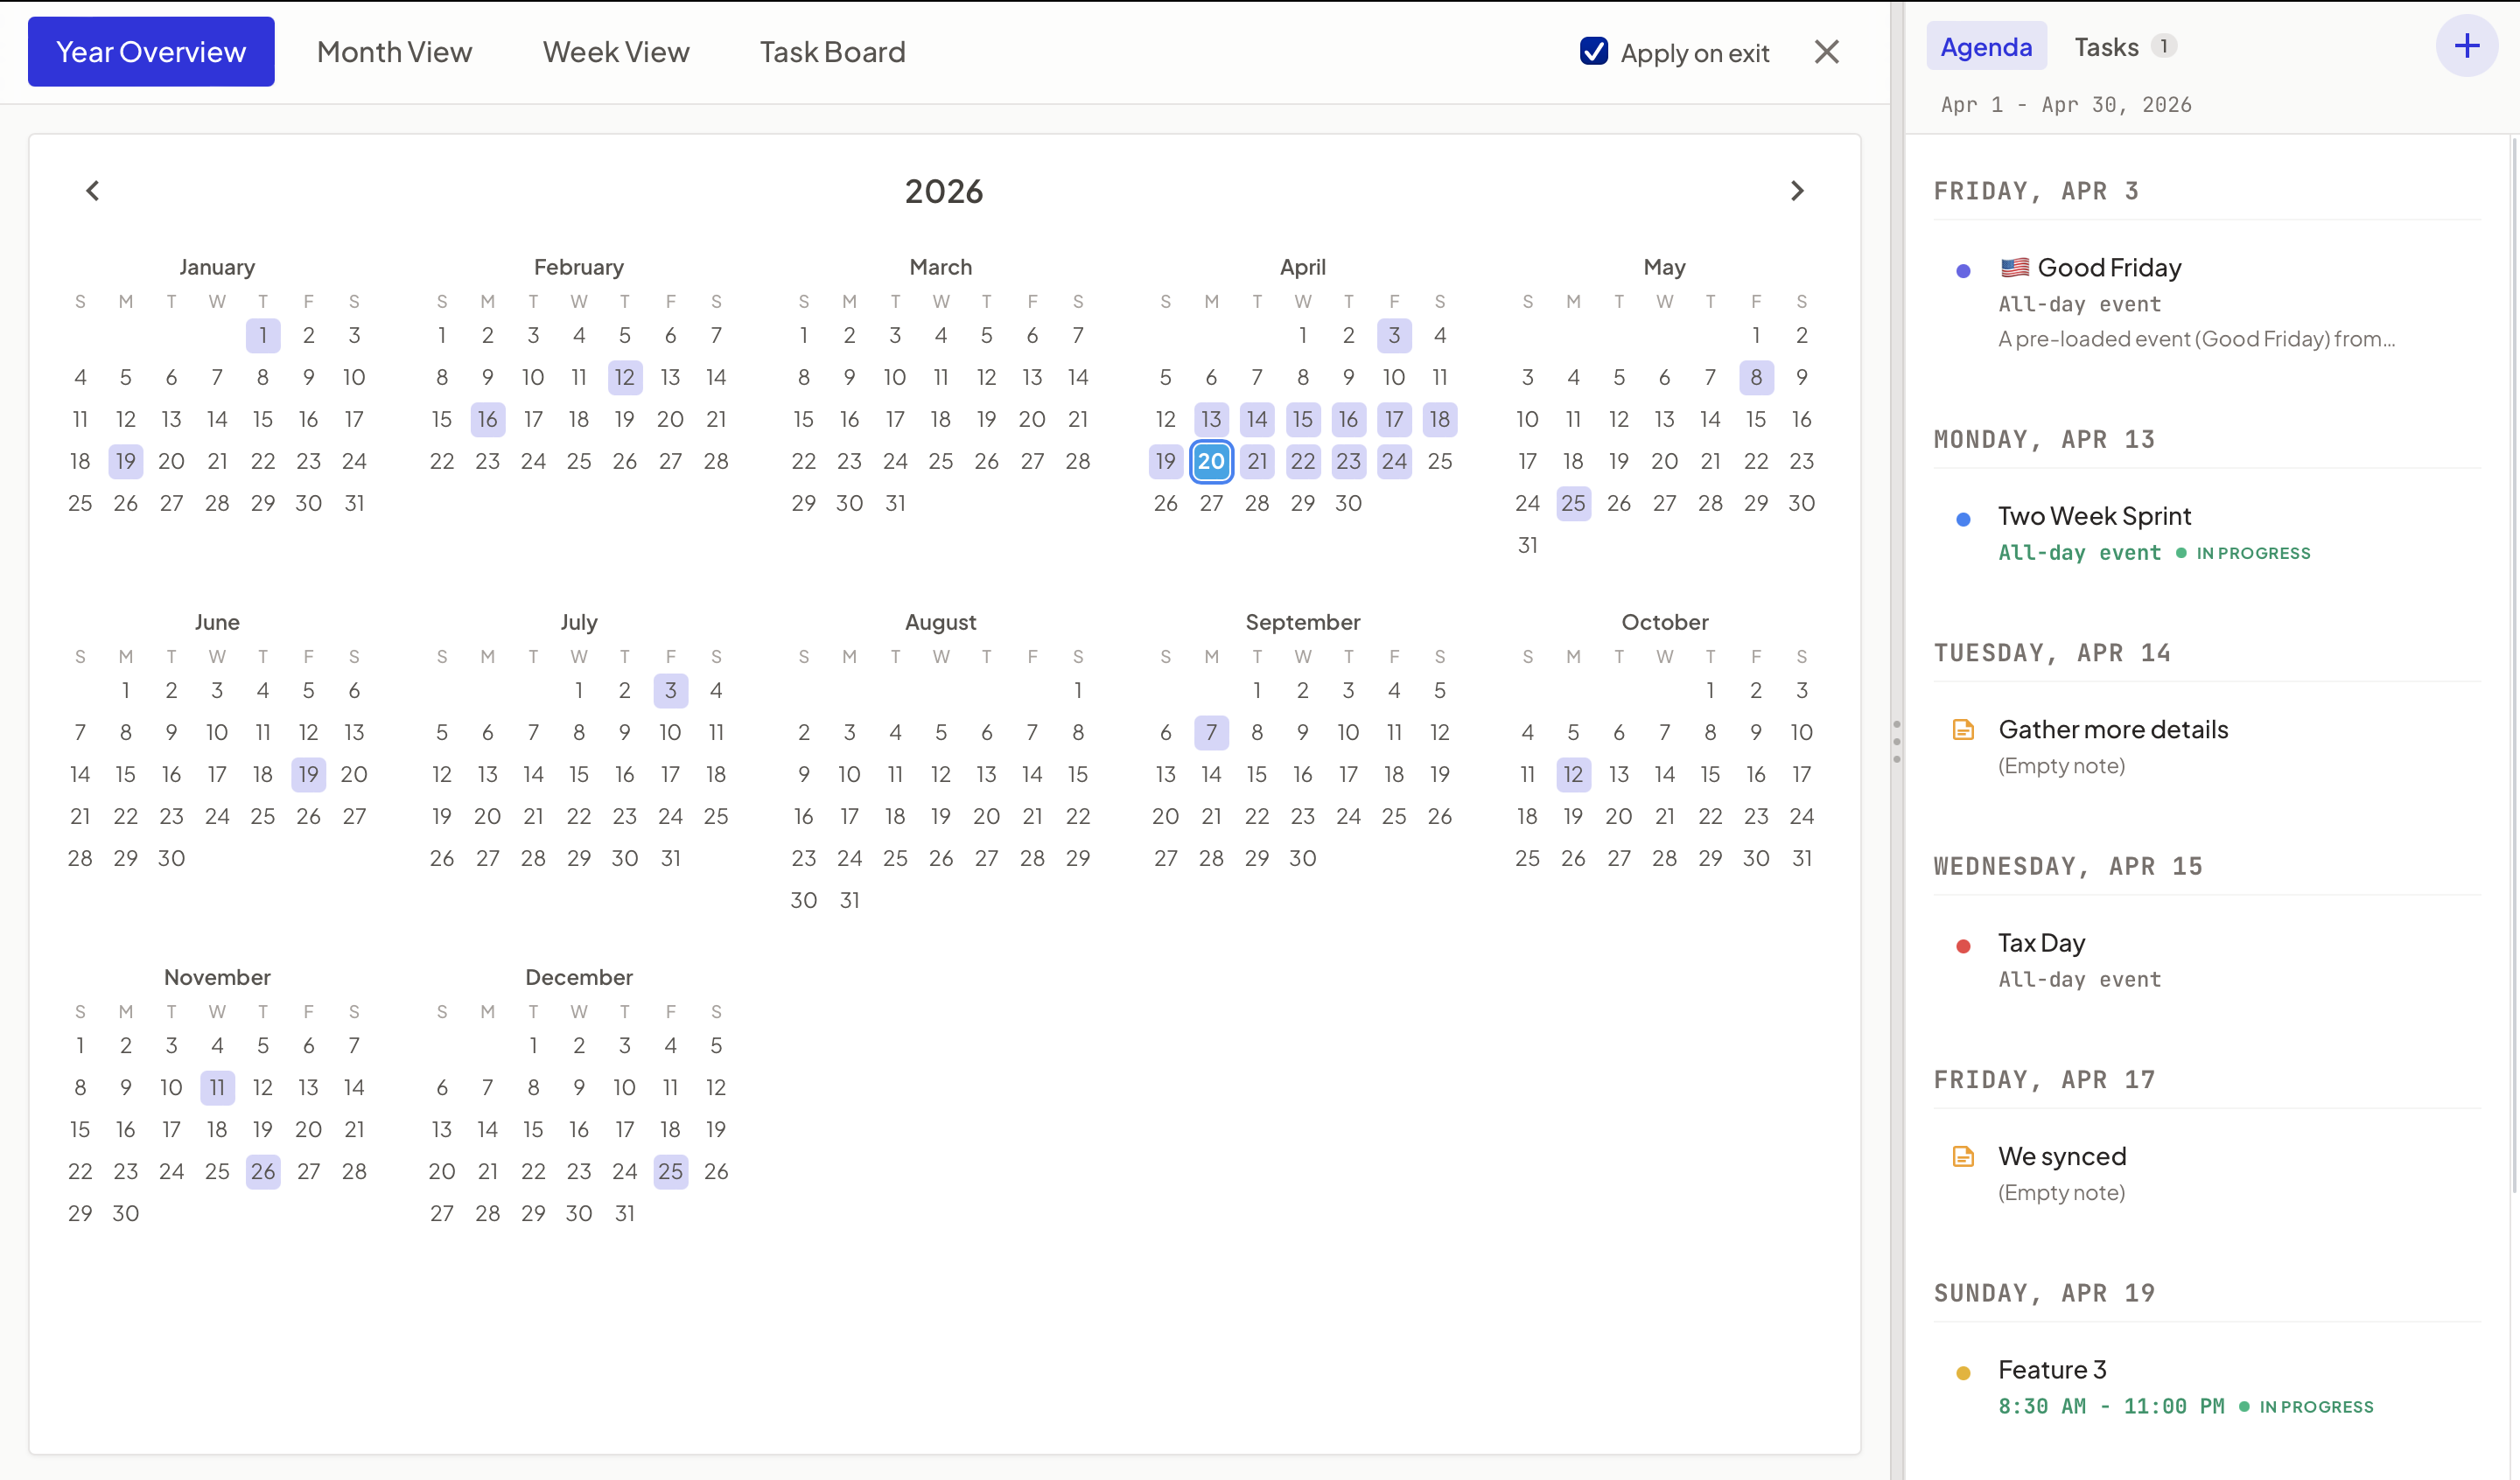Select November 11 highlighted date
This screenshot has width=2520, height=1480.
(217, 1087)
